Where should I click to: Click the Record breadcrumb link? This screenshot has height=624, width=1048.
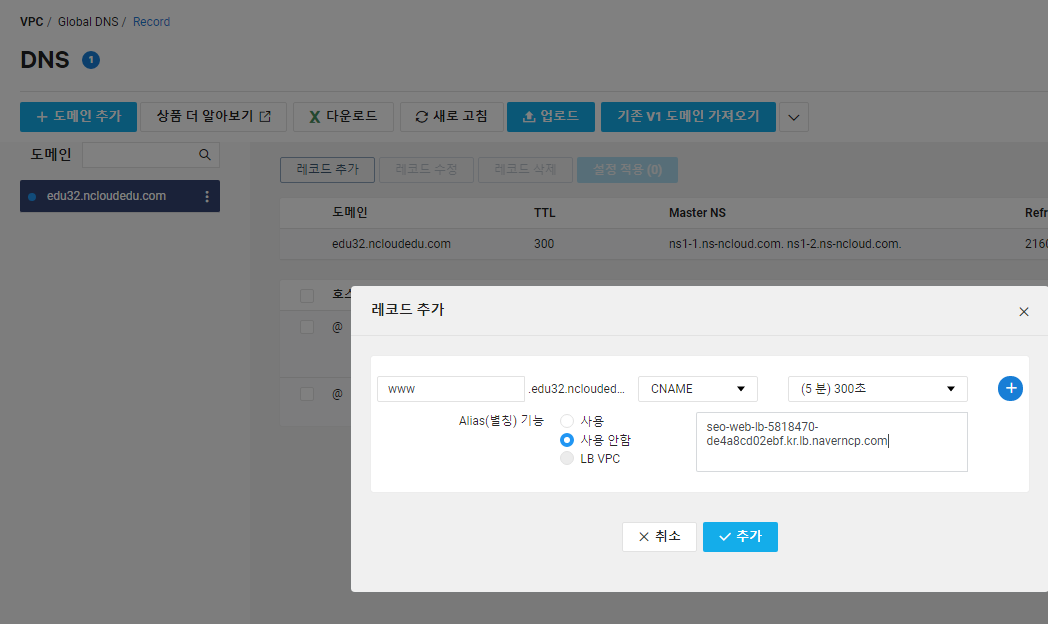[152, 22]
